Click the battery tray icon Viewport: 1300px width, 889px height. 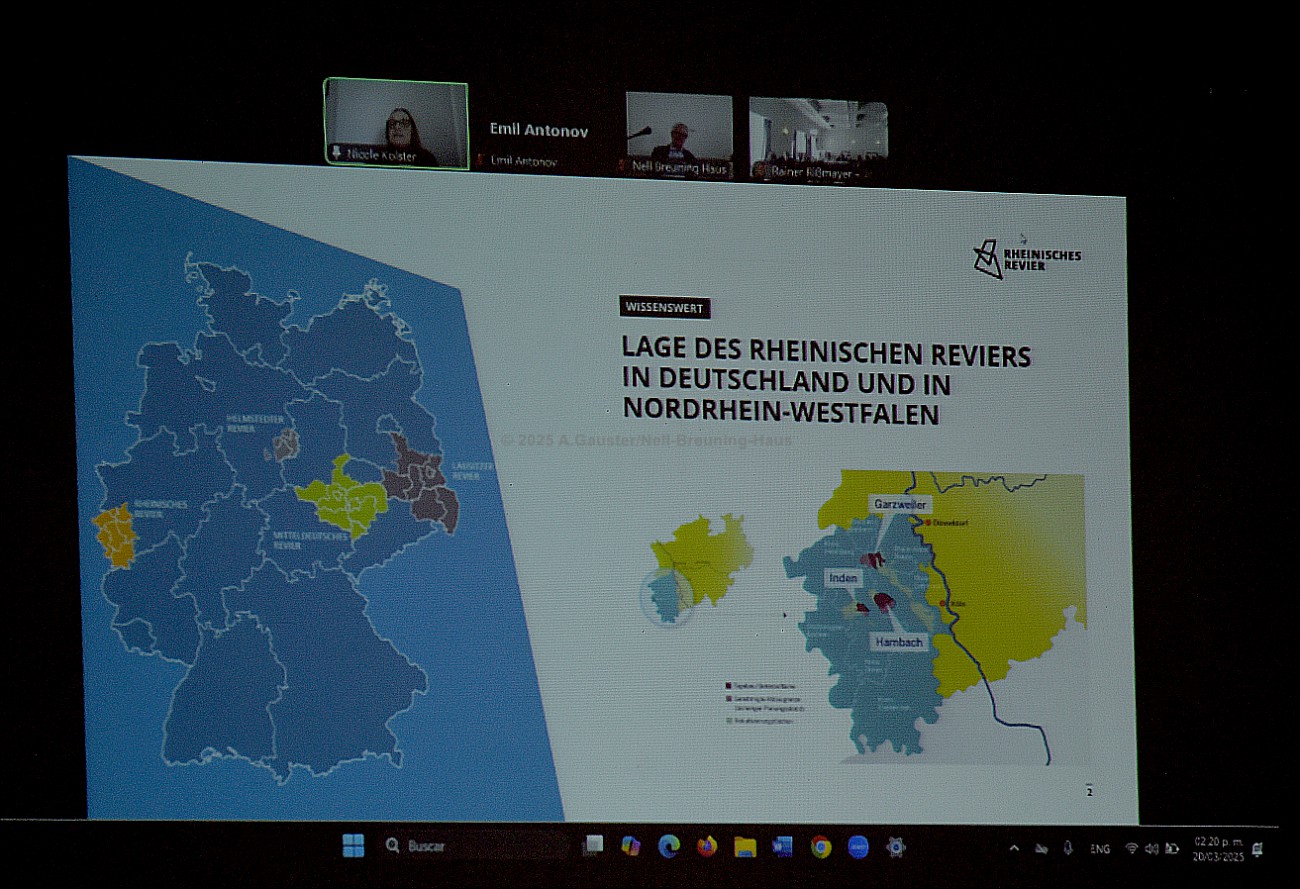[1172, 849]
